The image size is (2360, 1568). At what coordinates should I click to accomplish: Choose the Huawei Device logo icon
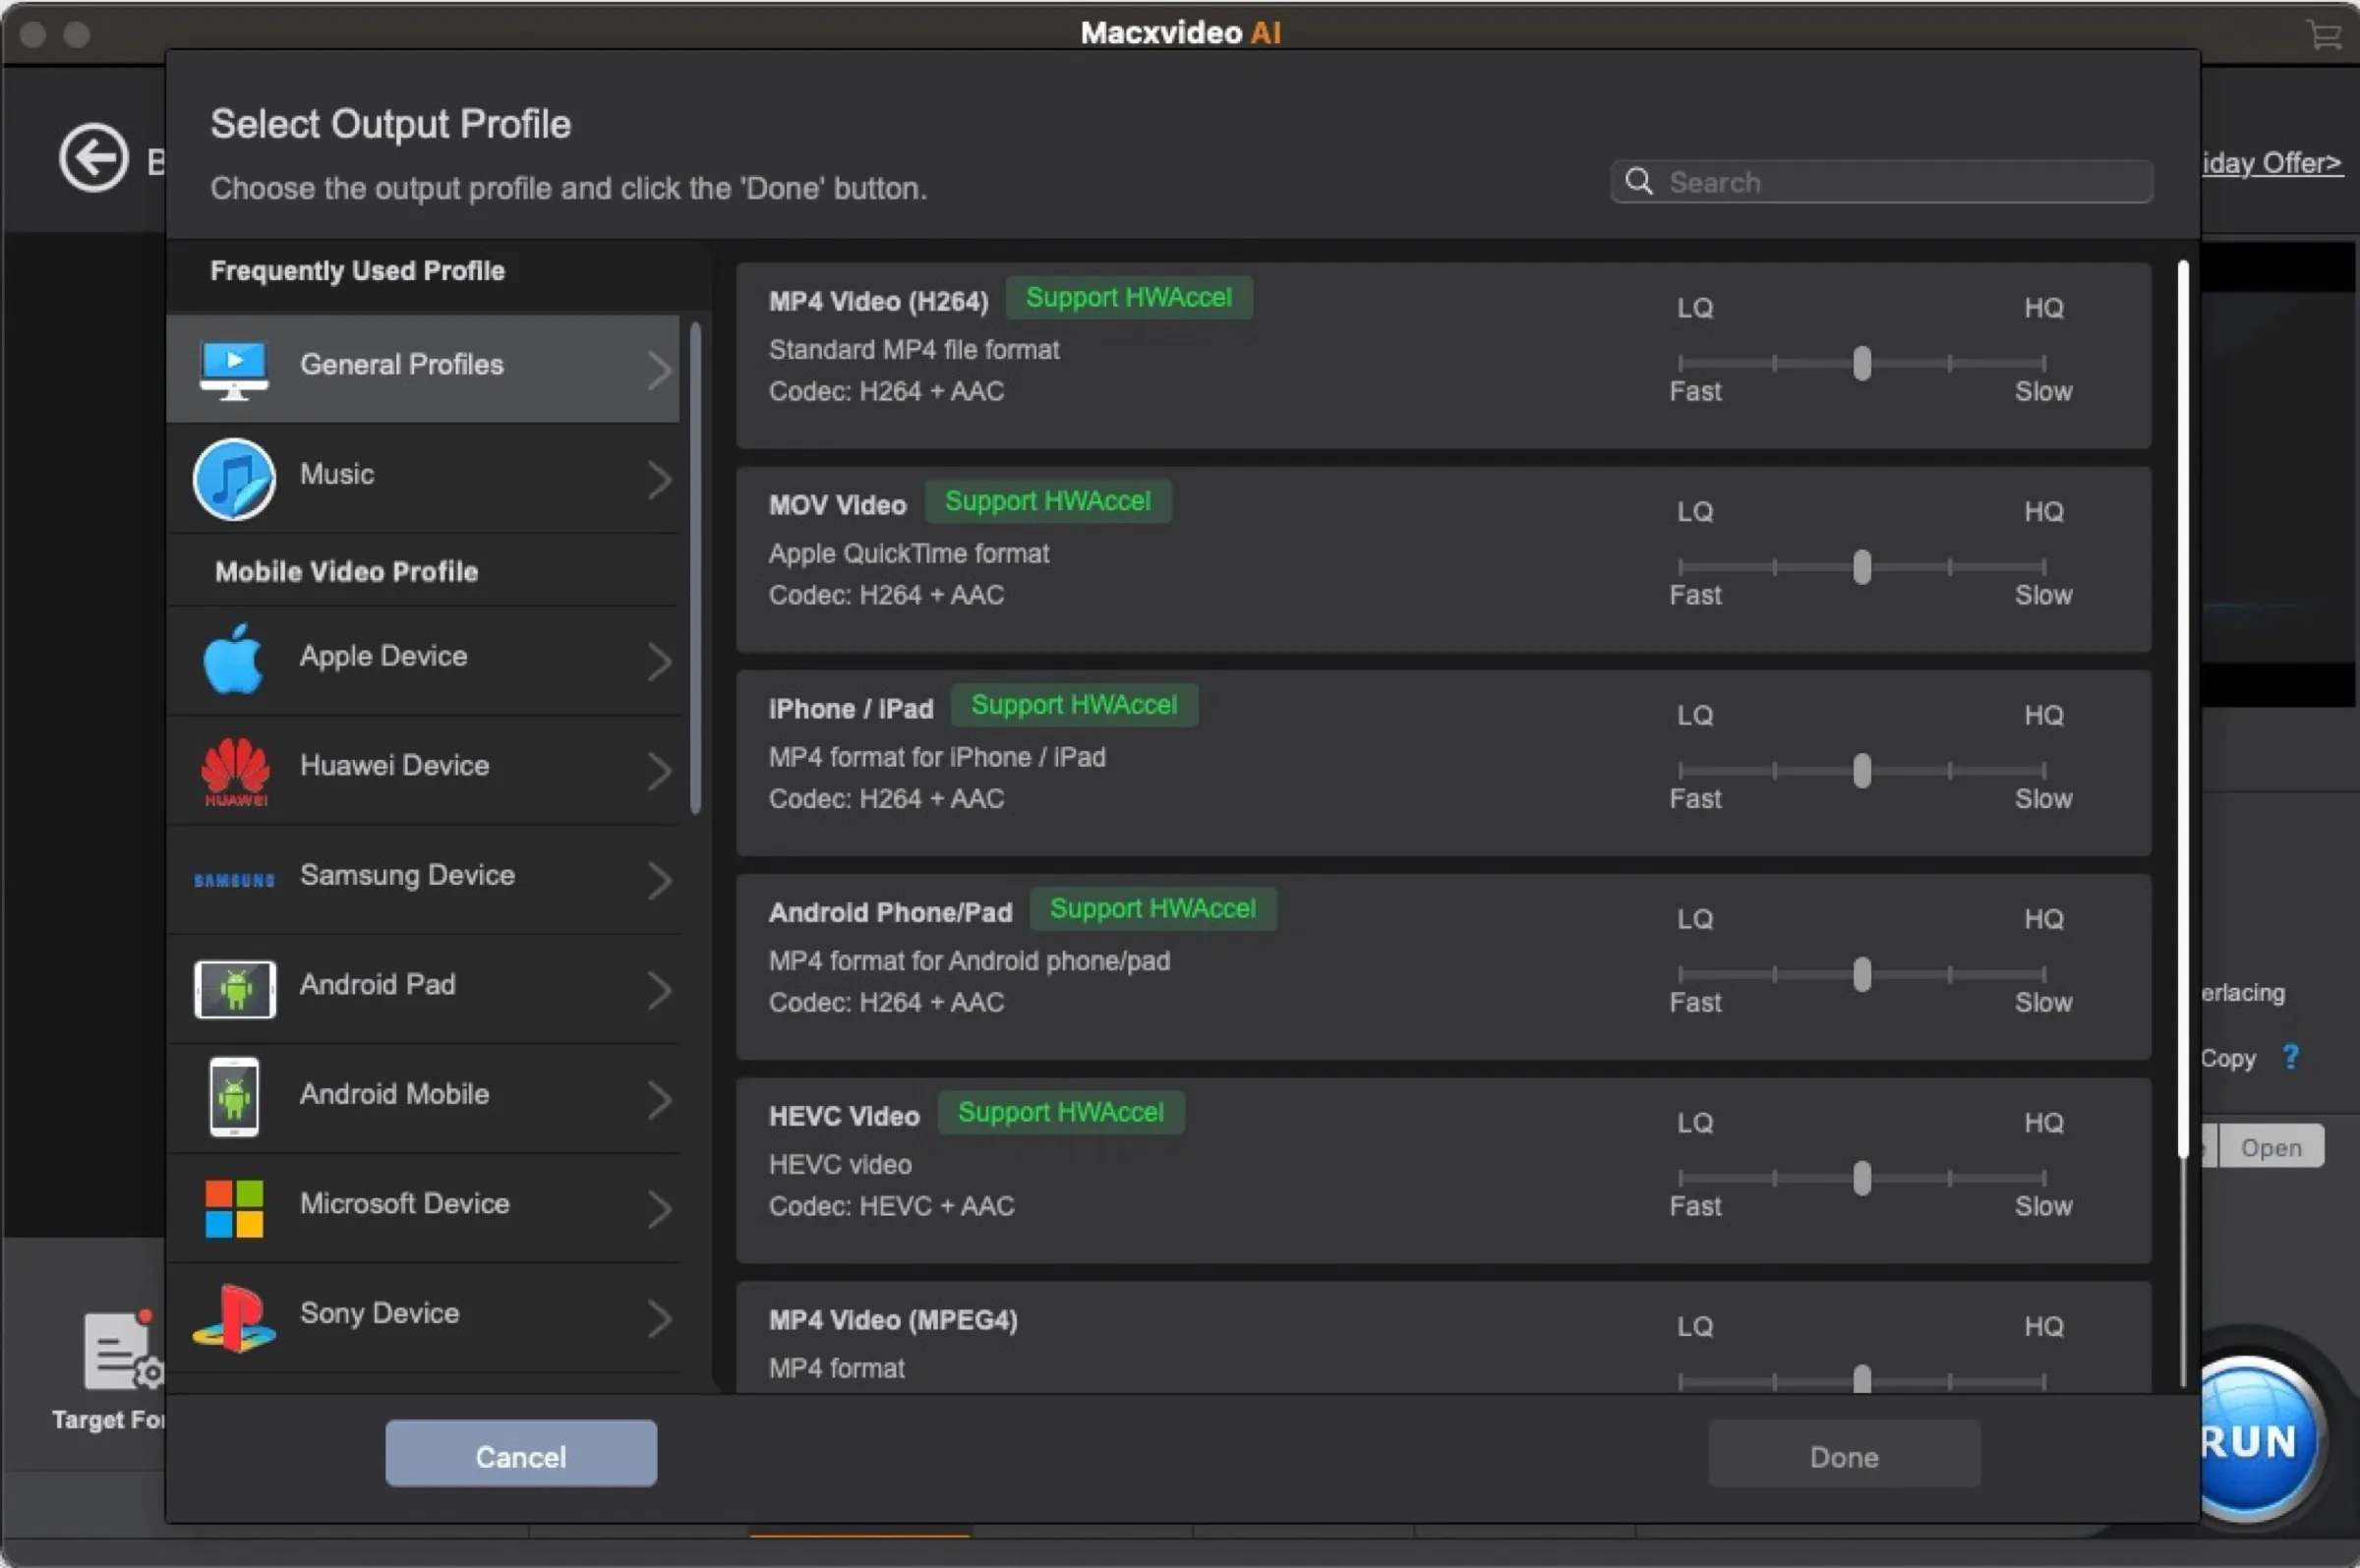234,769
